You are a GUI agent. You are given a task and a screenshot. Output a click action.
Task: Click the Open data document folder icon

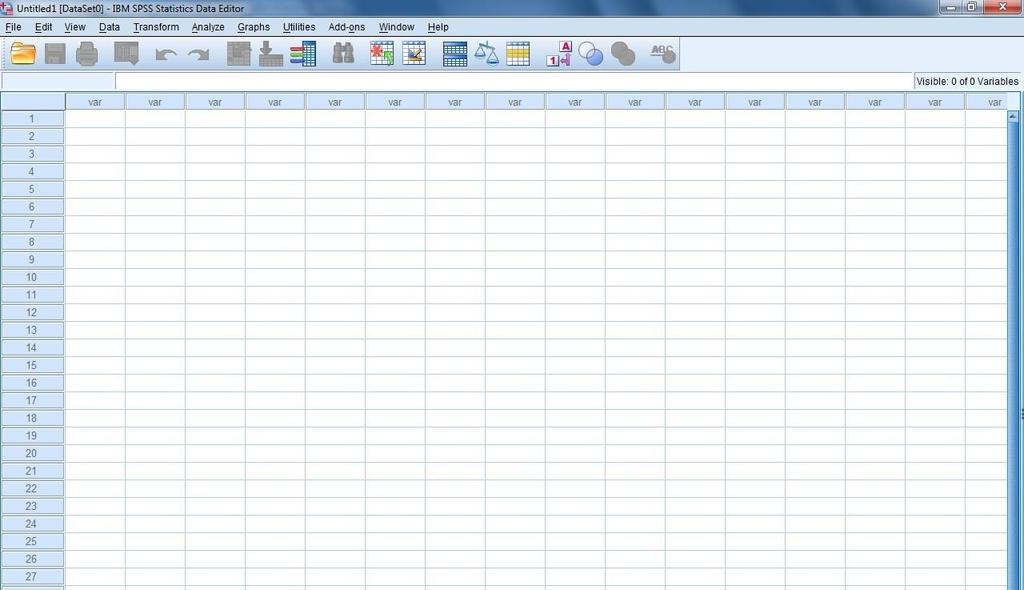pyautogui.click(x=23, y=54)
